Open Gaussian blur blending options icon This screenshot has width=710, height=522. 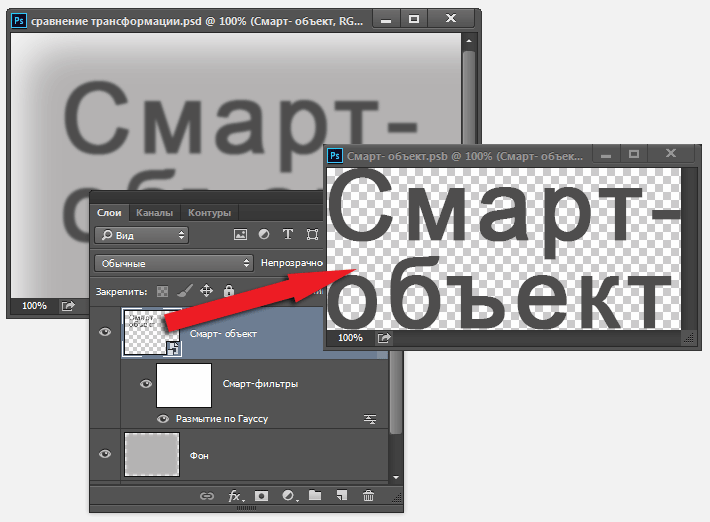pyautogui.click(x=370, y=419)
